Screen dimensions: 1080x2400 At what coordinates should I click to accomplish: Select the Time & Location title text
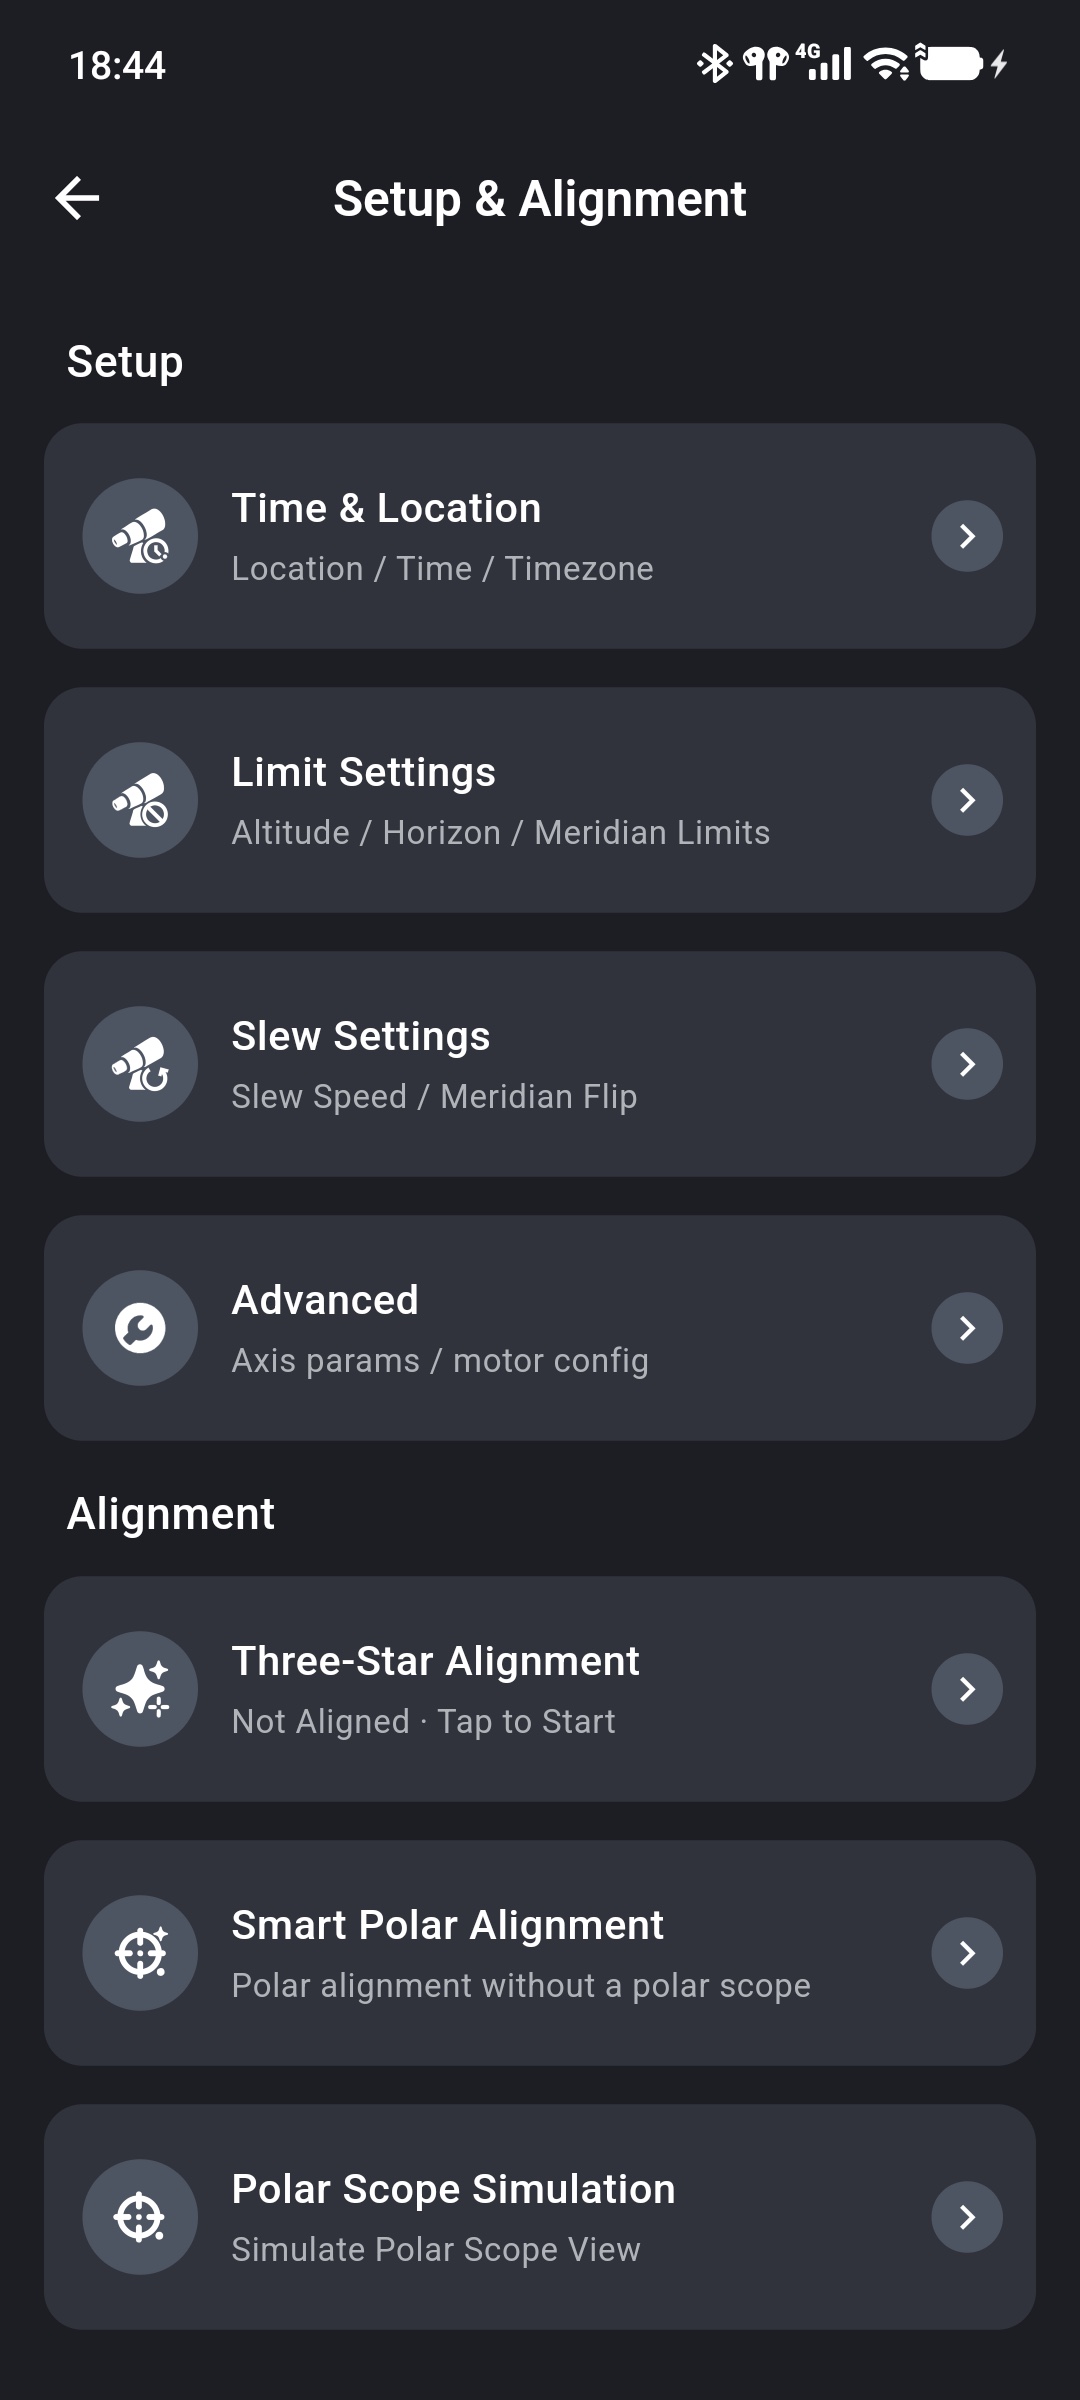click(386, 508)
